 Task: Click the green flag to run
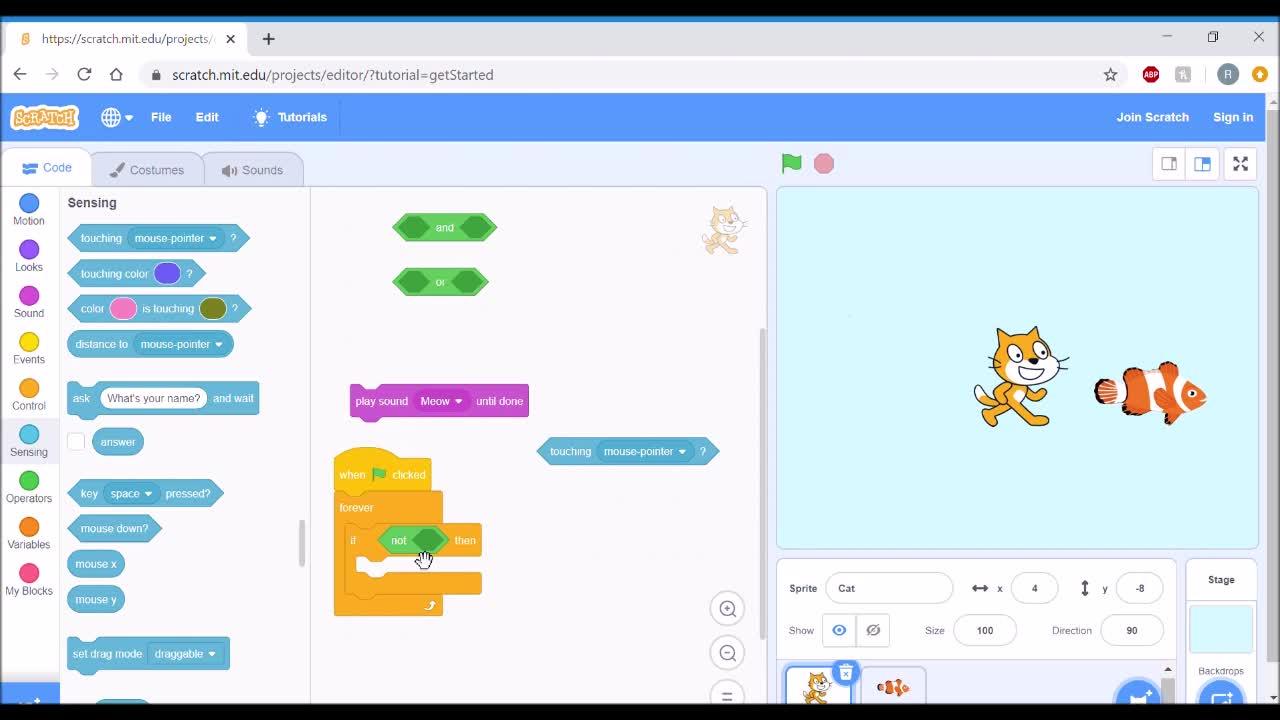pos(791,163)
